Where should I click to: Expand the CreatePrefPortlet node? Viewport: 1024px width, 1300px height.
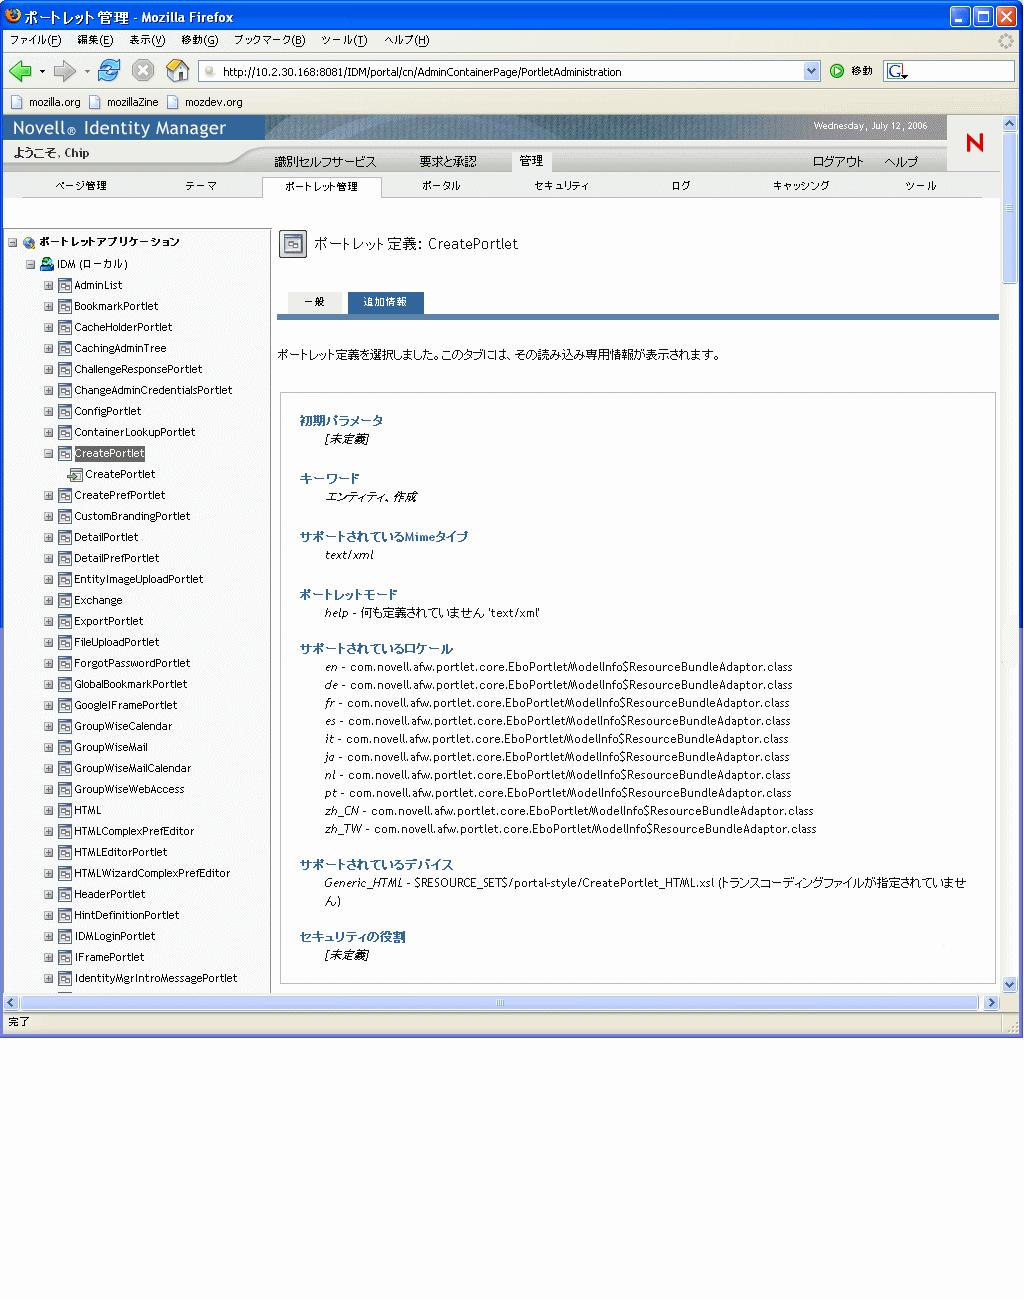(48, 496)
